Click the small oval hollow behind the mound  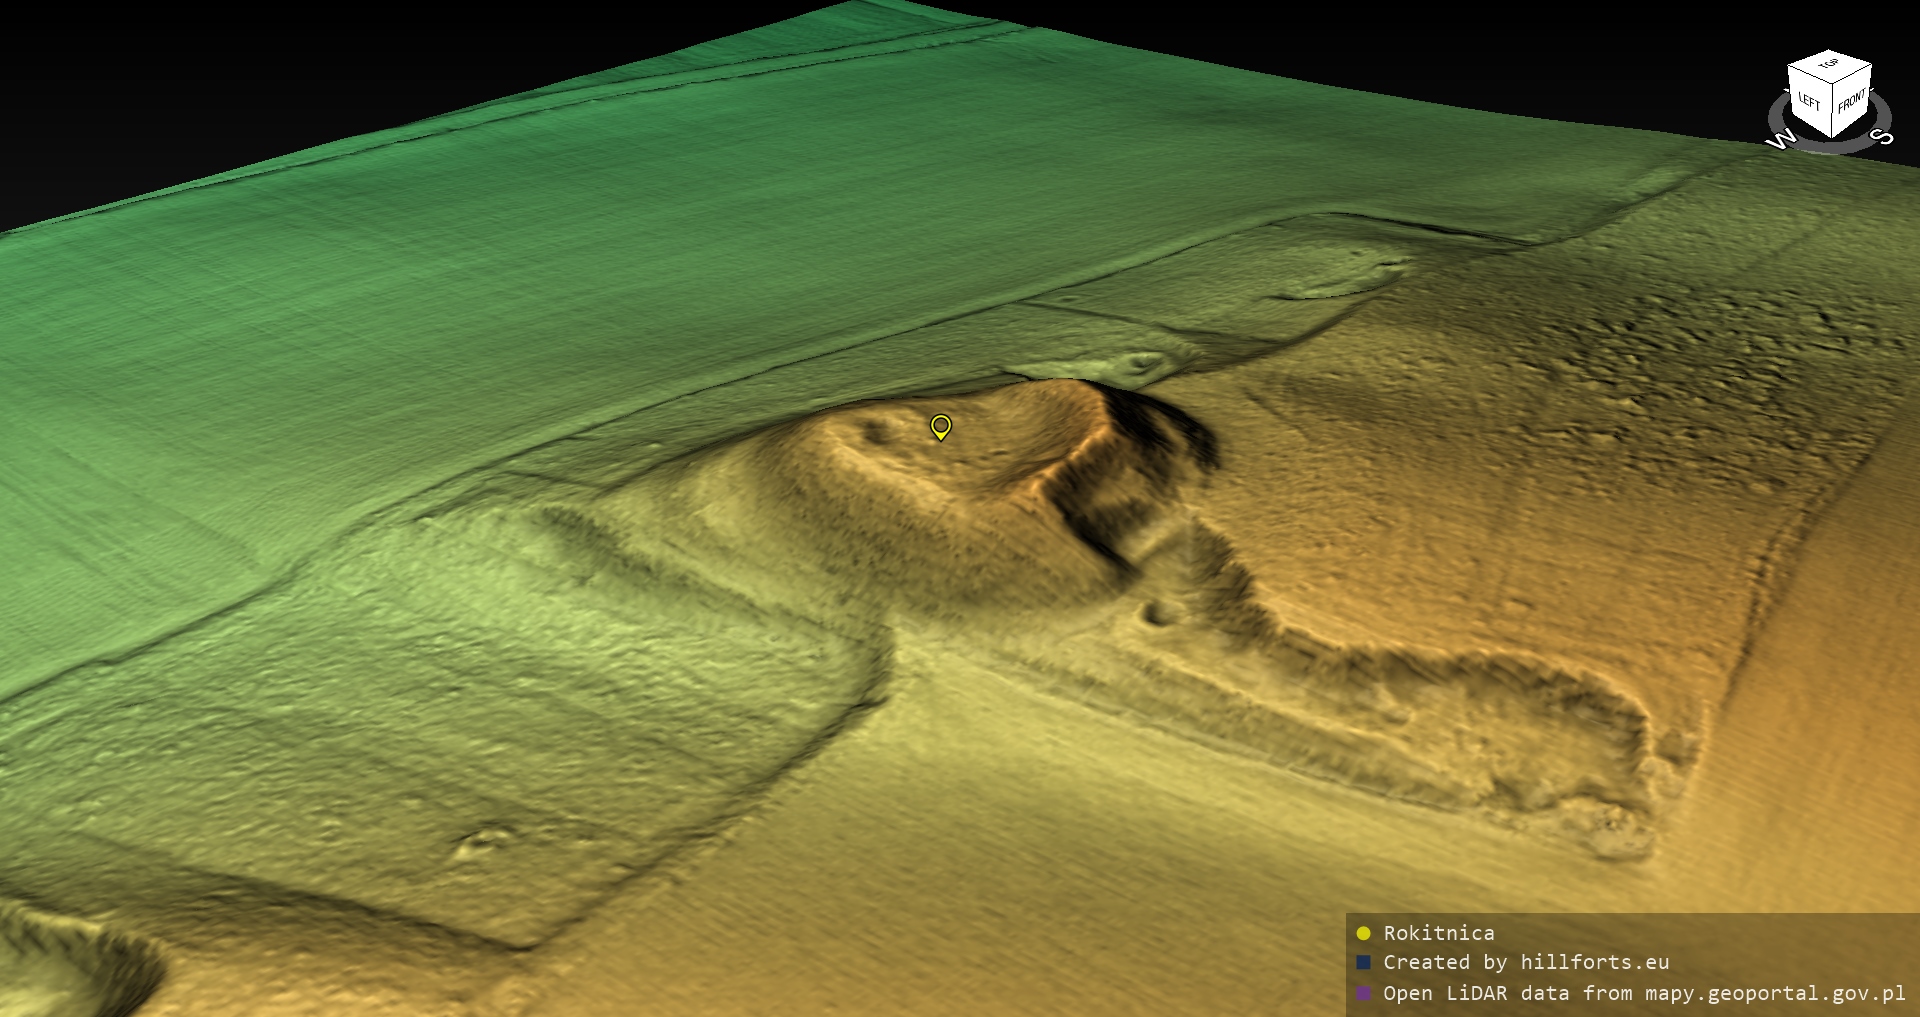coord(1140,362)
